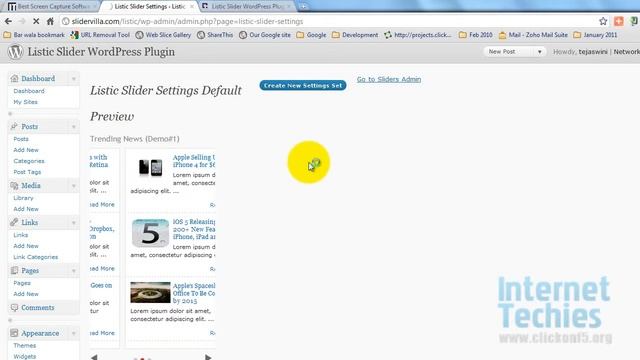This screenshot has height=360, width=640.
Task: Click the Comments bubble icon in sidebar
Action: pyautogui.click(x=14, y=308)
